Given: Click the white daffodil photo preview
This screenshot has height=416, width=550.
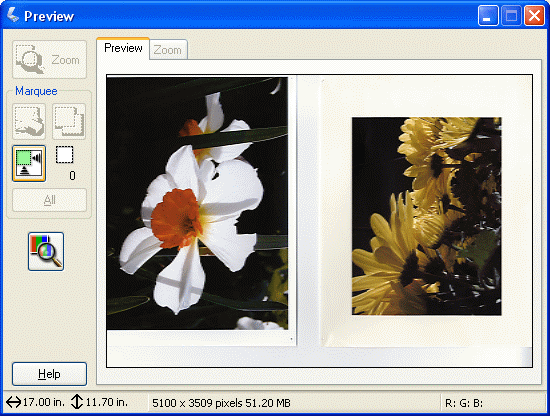Looking at the screenshot, I should [x=197, y=203].
